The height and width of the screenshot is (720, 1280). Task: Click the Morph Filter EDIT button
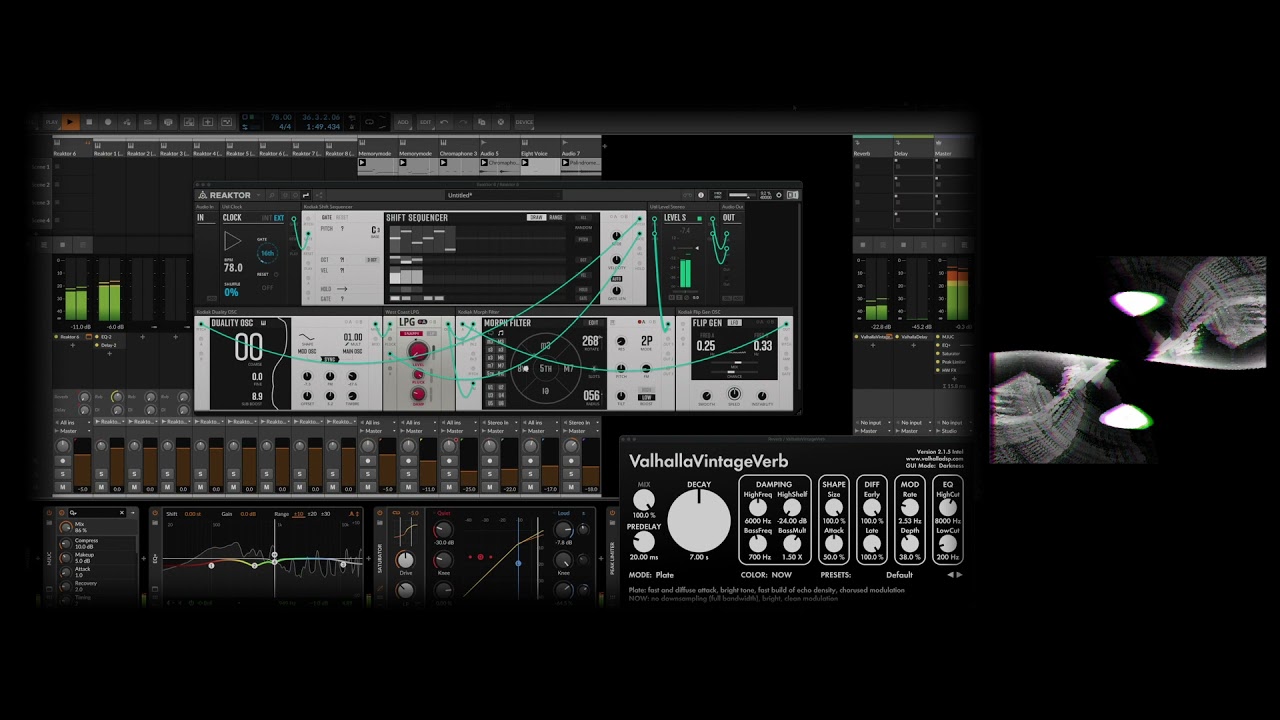click(593, 323)
